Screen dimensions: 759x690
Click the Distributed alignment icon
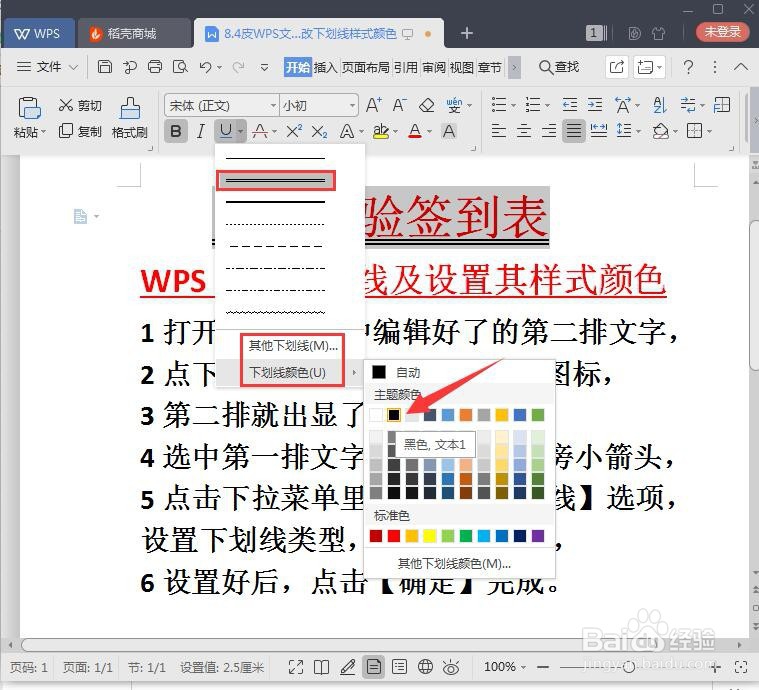tap(599, 131)
